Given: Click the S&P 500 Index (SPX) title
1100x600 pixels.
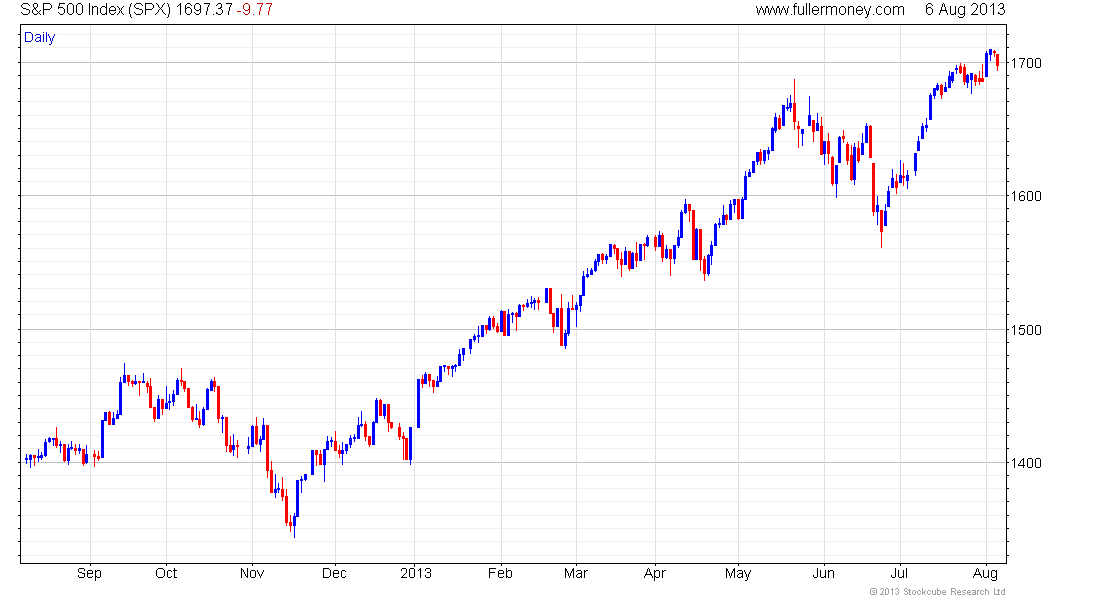Looking at the screenshot, I should point(95,9).
